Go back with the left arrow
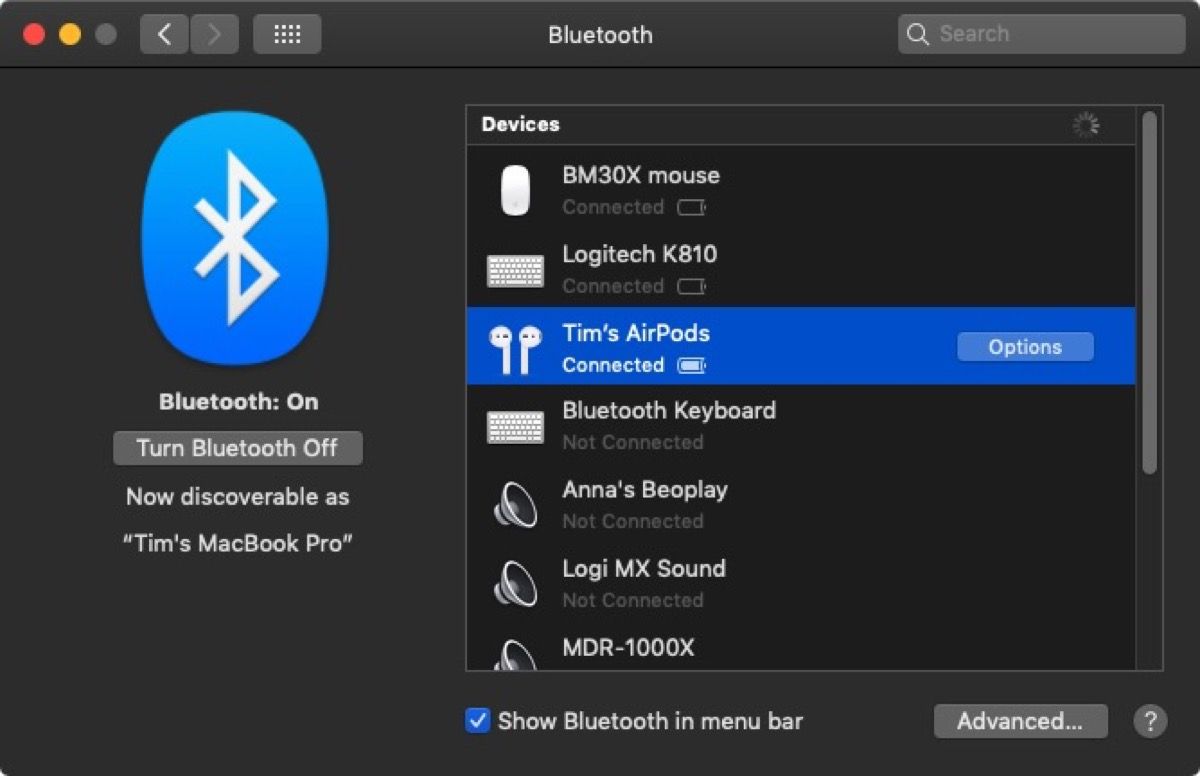 [x=165, y=35]
